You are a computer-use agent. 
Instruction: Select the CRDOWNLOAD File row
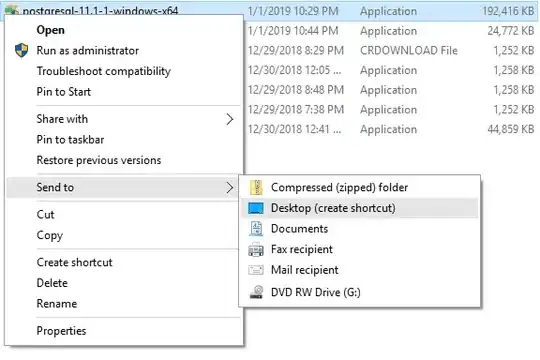click(391, 51)
